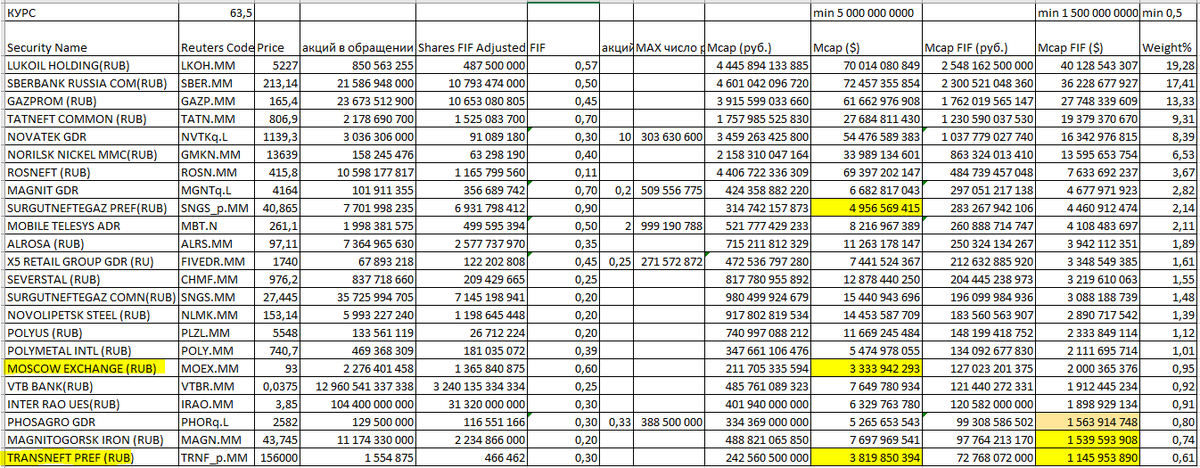The height and width of the screenshot is (468, 1200).
Task: Select NOVATEK max shares cell 303 630 600
Action: click(x=669, y=135)
